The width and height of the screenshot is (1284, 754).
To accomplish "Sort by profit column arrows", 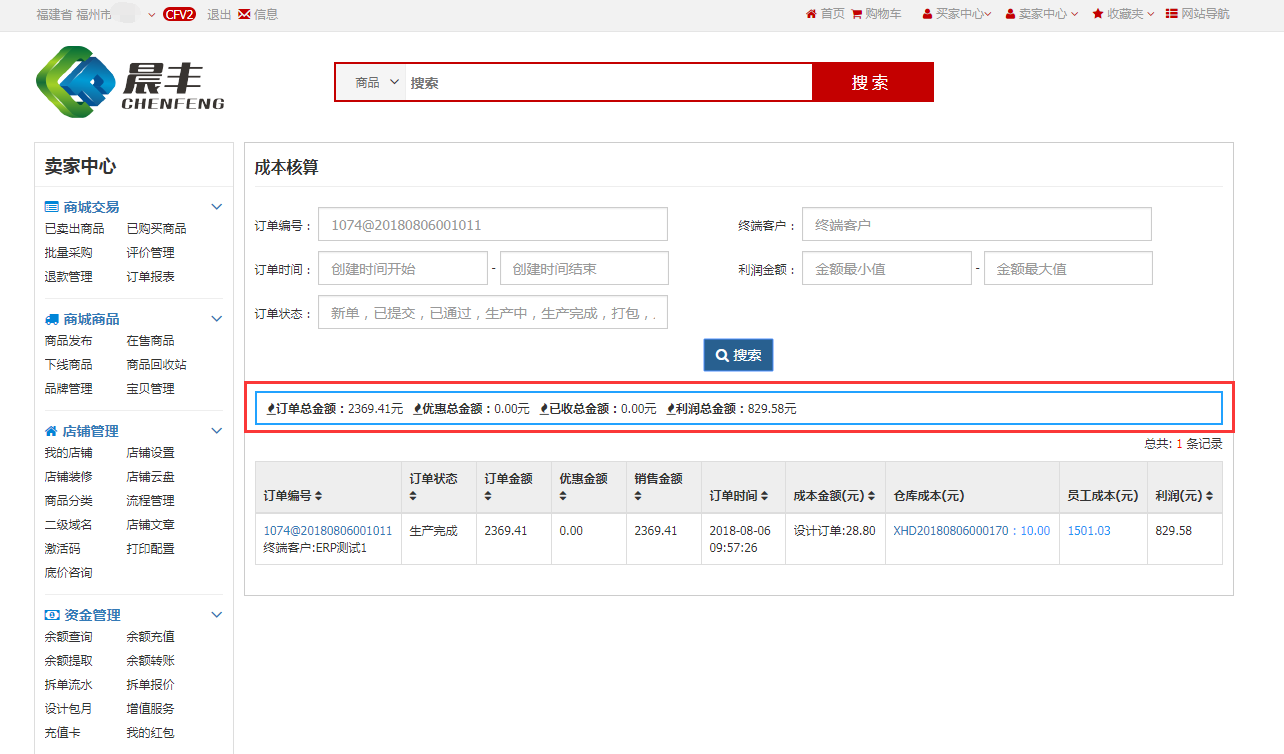I will click(1209, 496).
